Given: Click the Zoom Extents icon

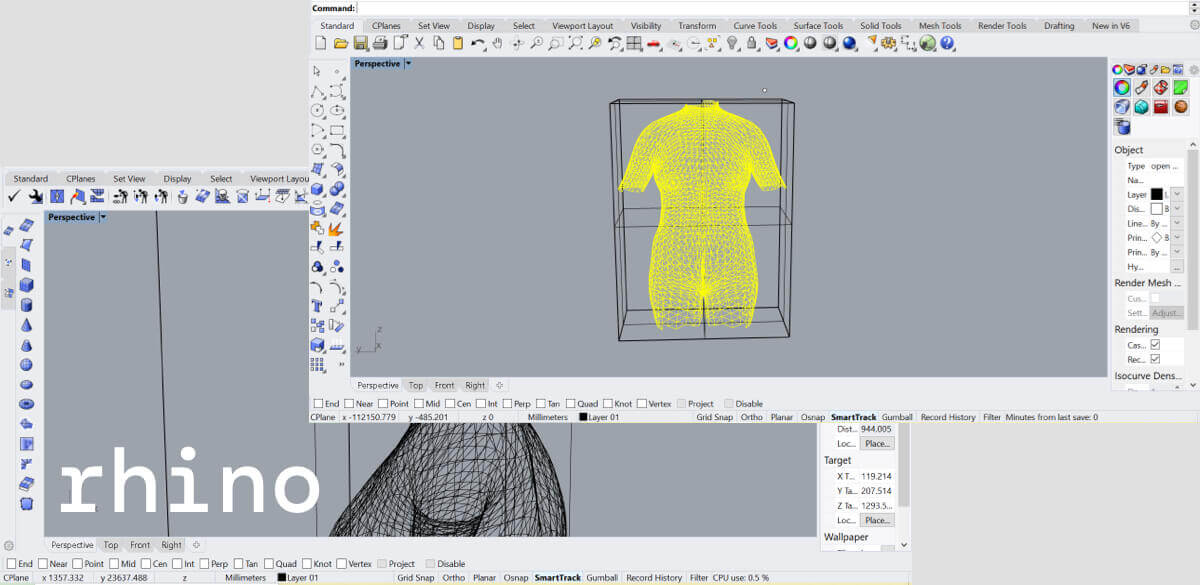Looking at the screenshot, I should pyautogui.click(x=576, y=43).
